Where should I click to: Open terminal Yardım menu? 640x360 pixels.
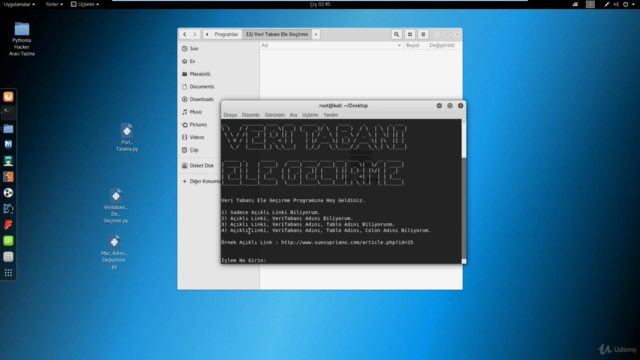click(331, 115)
